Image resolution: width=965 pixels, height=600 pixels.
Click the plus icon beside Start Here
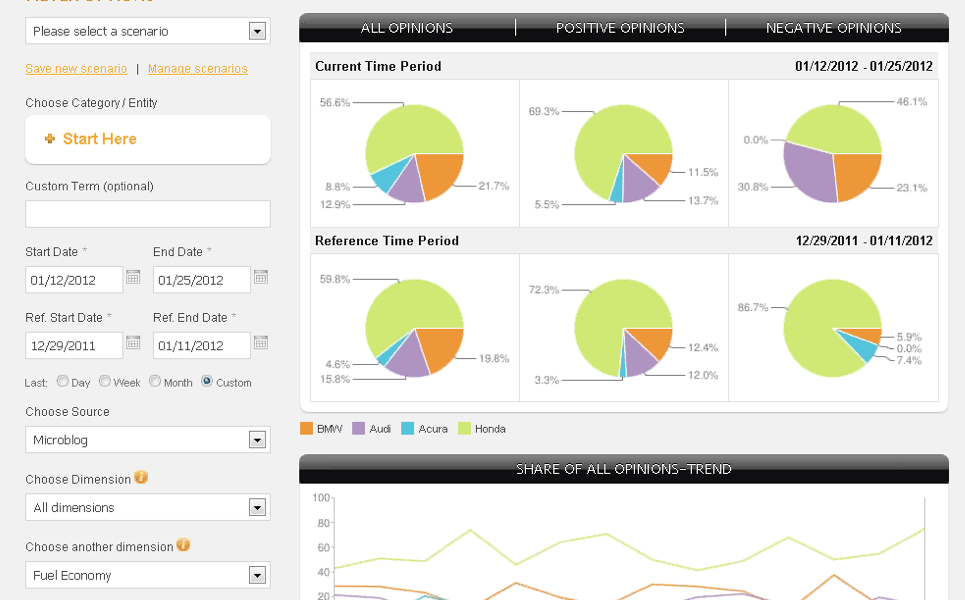click(50, 139)
